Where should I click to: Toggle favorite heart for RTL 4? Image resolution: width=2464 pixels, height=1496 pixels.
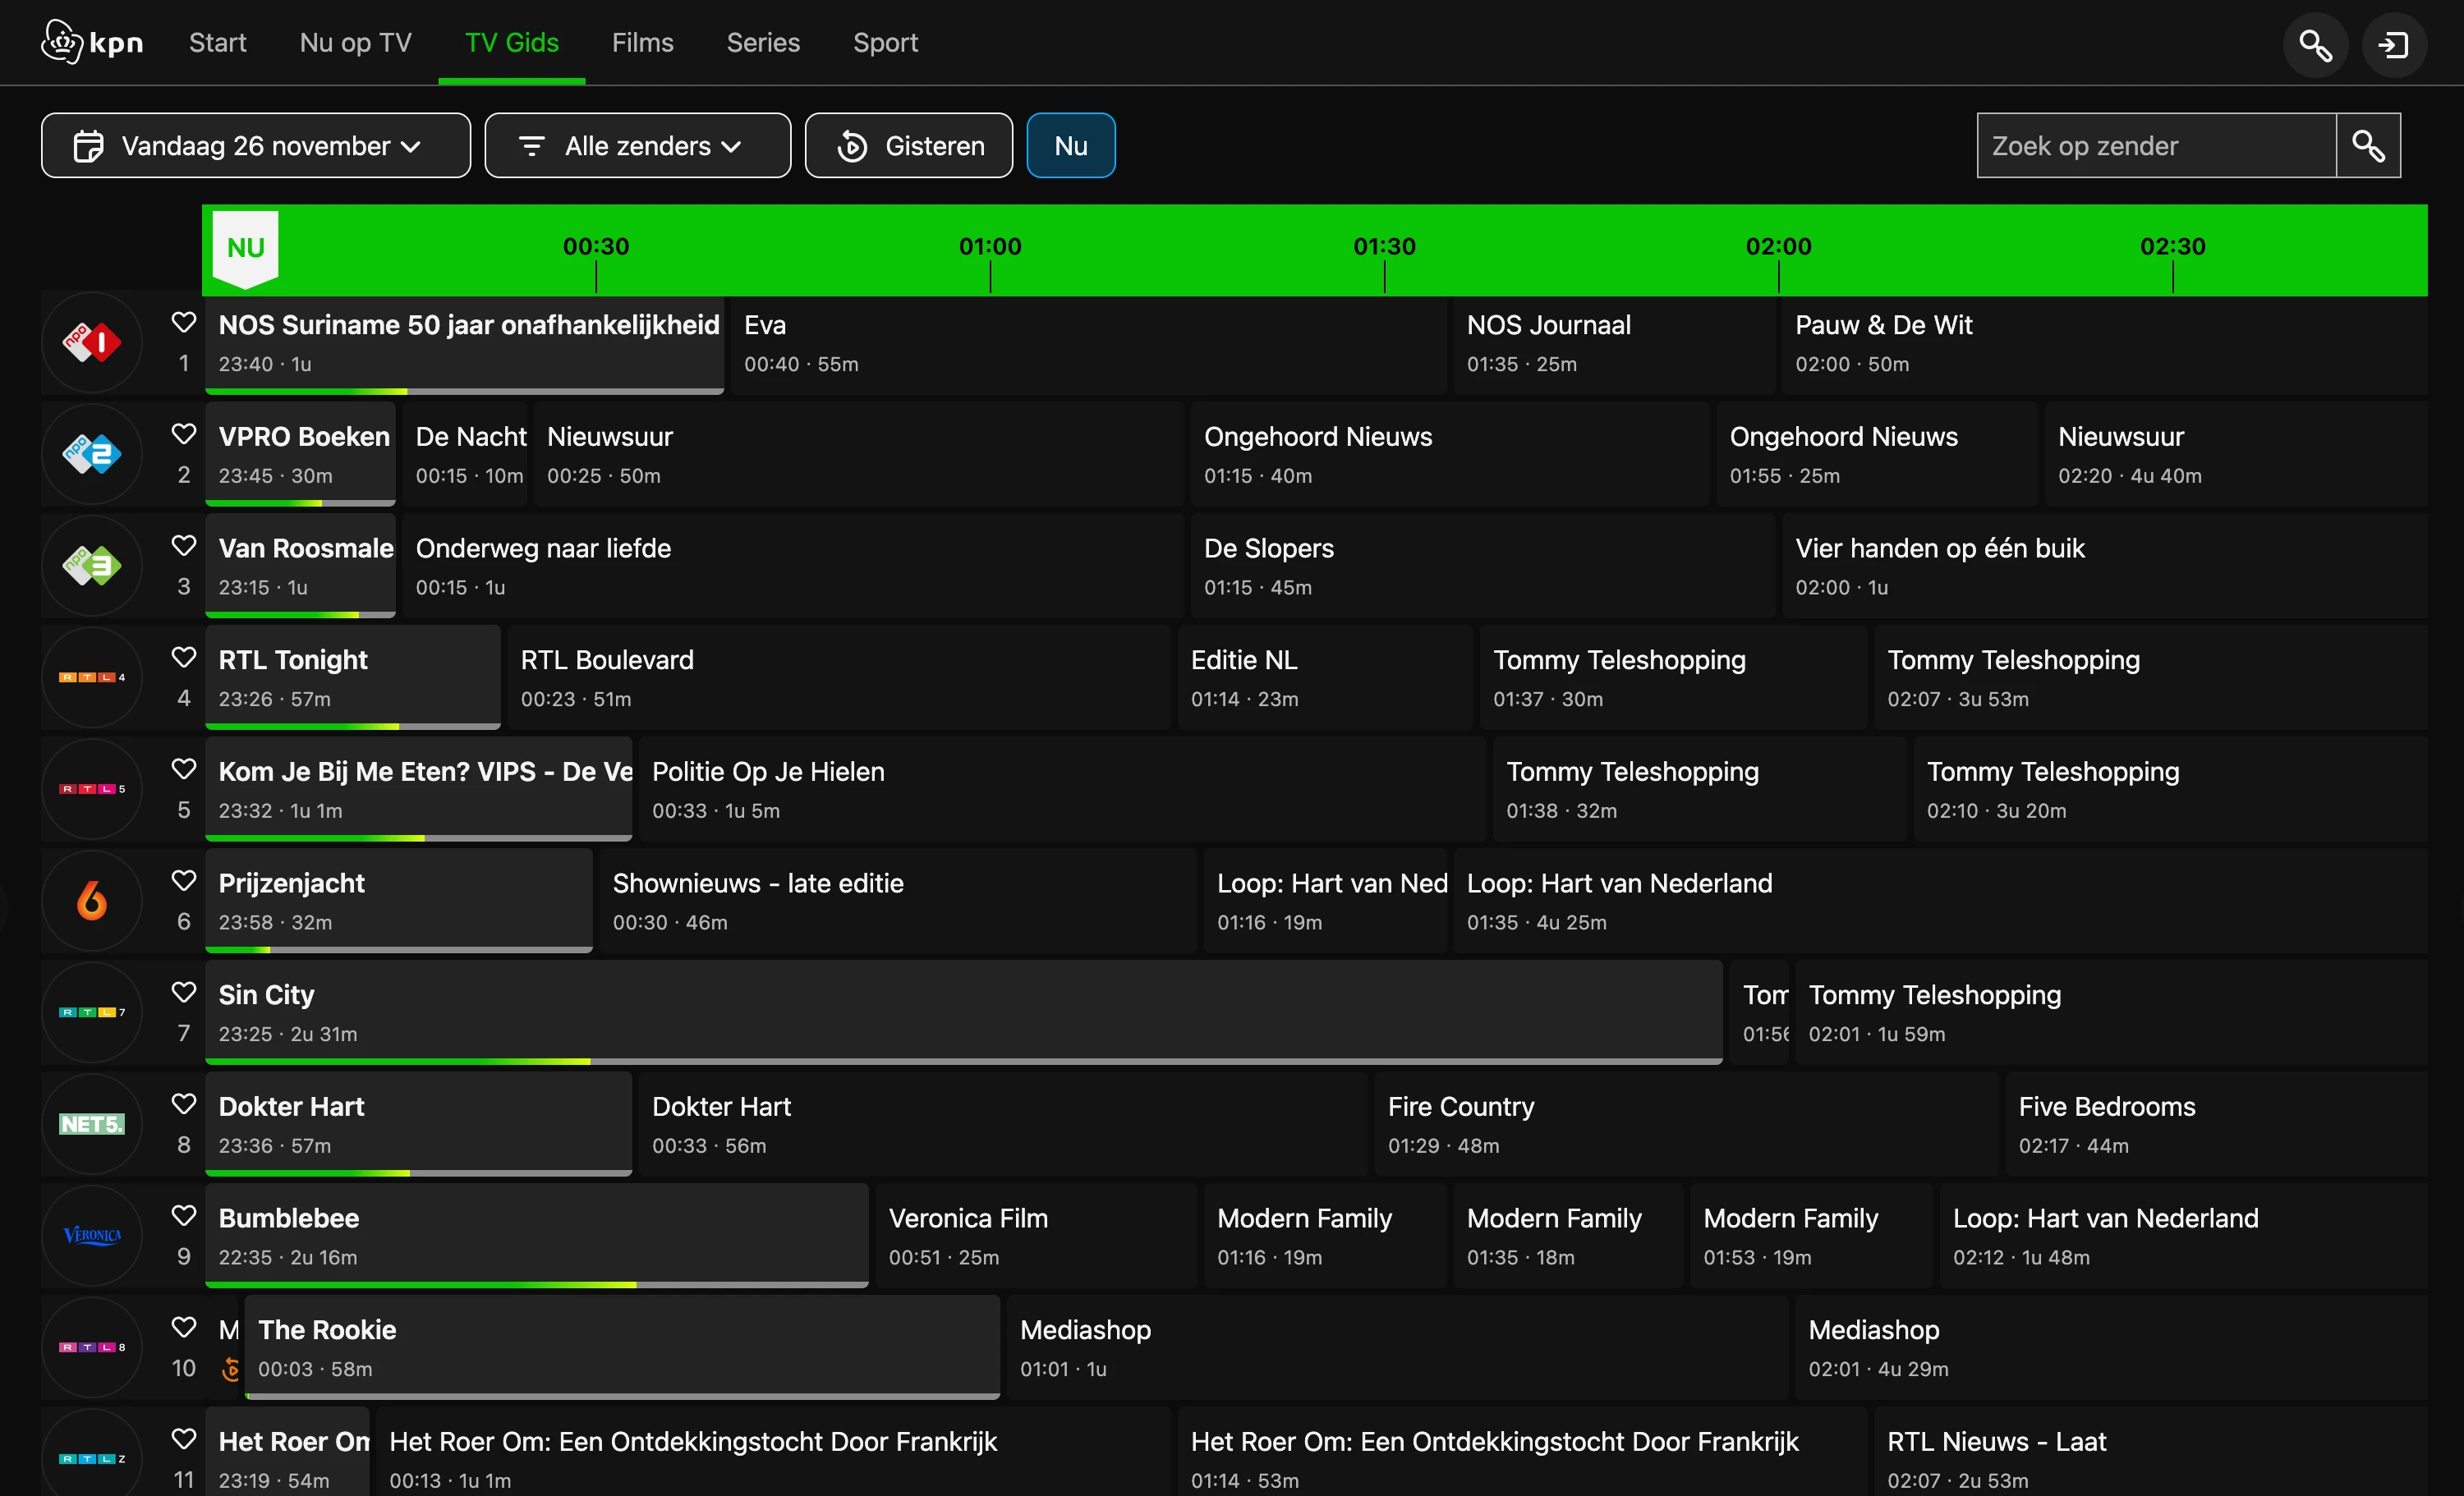click(184, 657)
